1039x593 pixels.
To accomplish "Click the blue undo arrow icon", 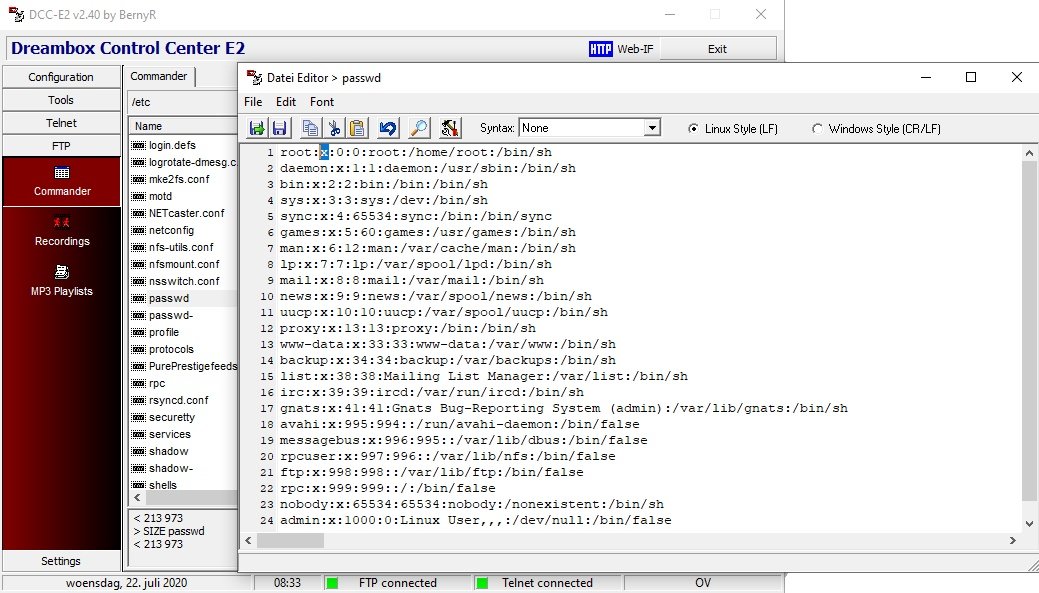I will (388, 128).
